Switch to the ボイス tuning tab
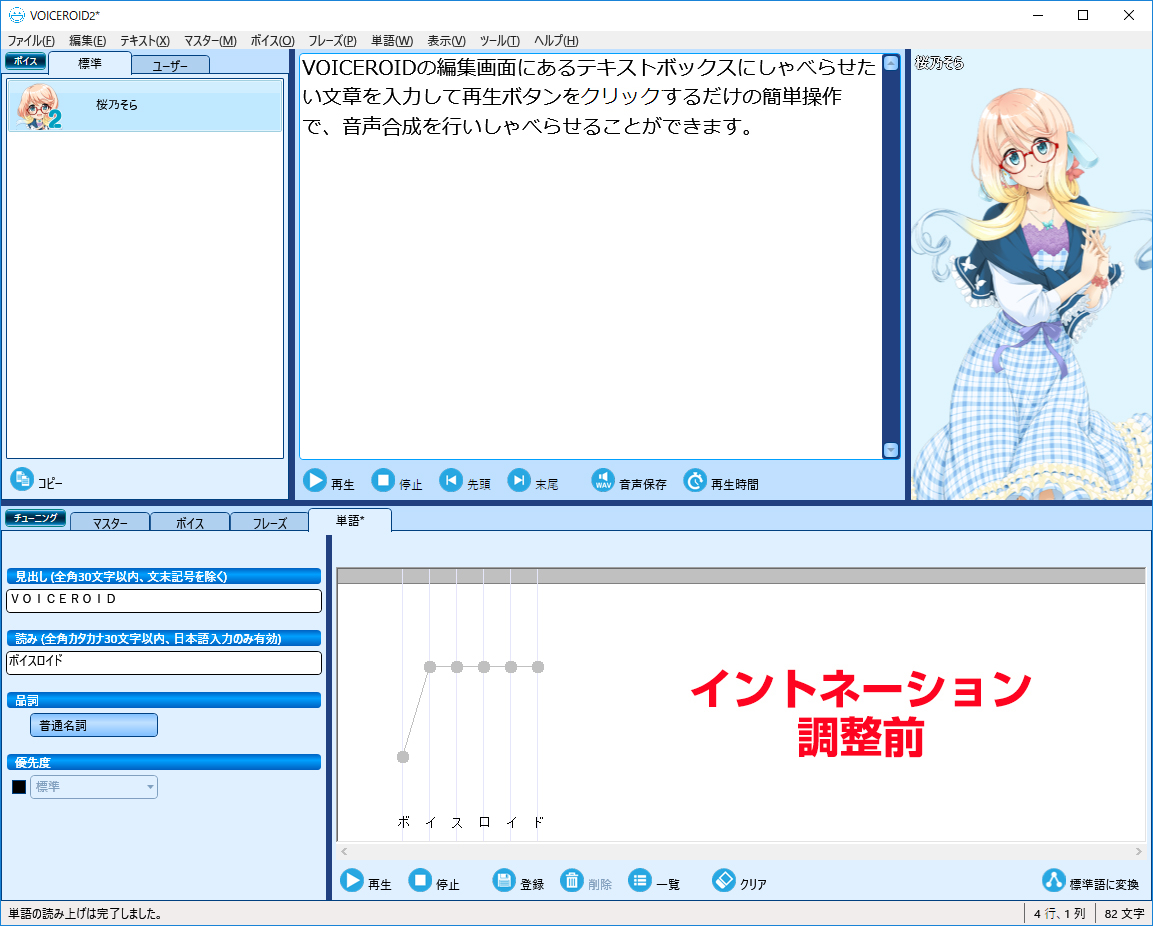This screenshot has height=927, width=1153. [190, 523]
